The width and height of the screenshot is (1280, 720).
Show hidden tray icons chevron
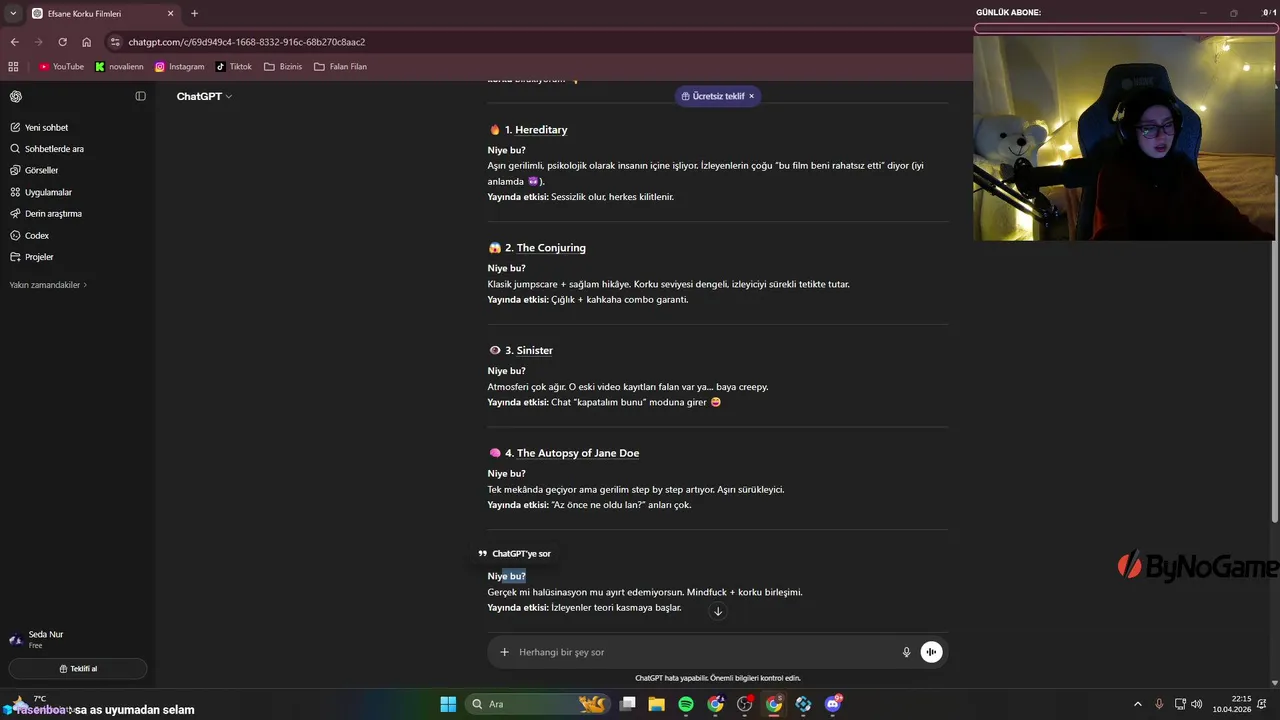pyautogui.click(x=1137, y=704)
